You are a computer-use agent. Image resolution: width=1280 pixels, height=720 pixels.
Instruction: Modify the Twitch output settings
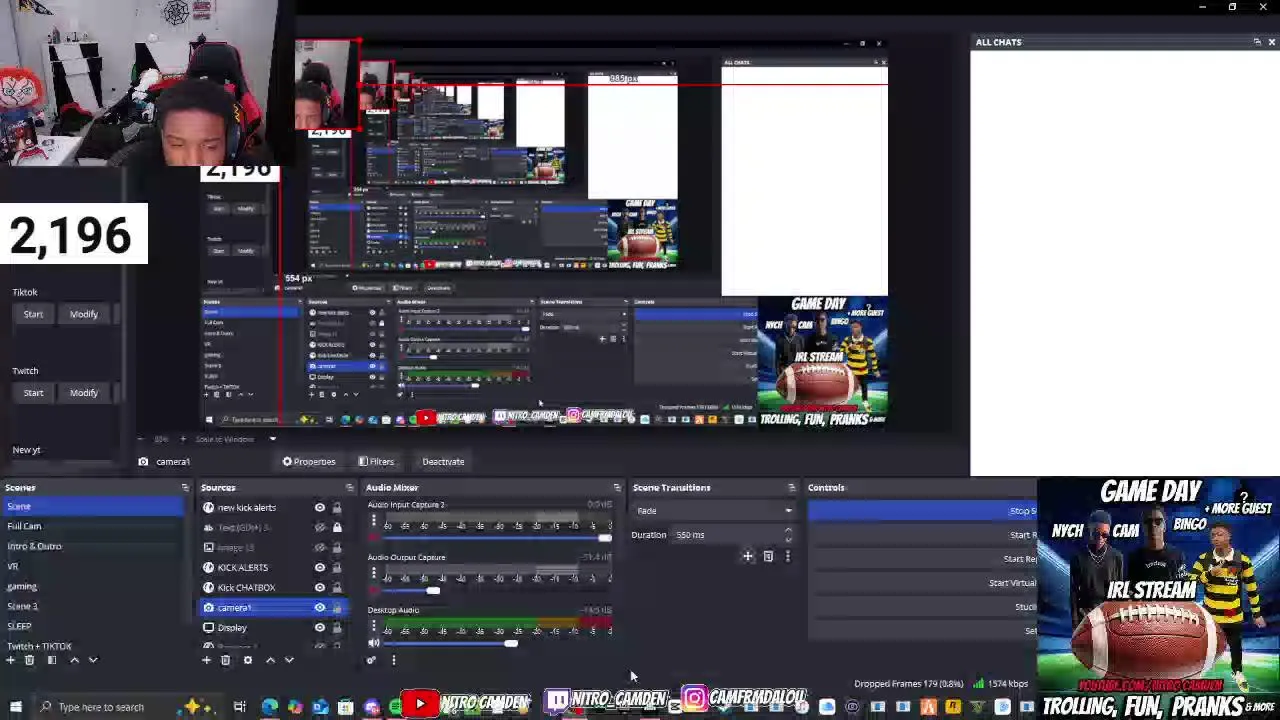click(84, 393)
